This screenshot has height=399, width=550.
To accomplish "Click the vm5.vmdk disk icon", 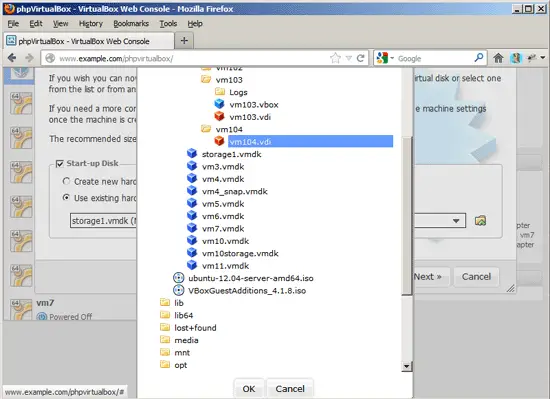I will tap(192, 203).
